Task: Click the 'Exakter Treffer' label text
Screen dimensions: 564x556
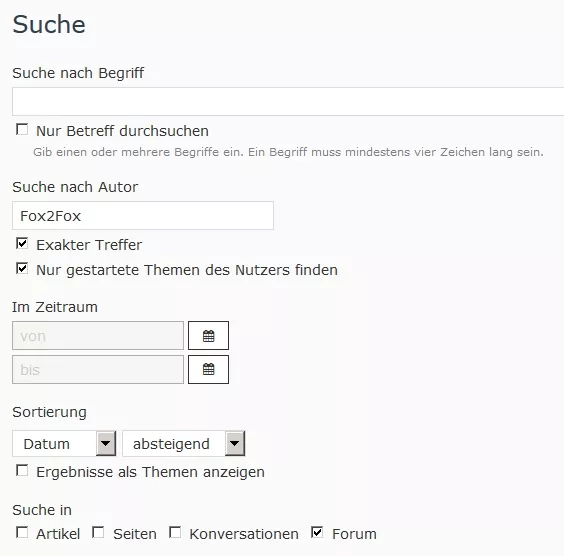Action: click(x=89, y=245)
